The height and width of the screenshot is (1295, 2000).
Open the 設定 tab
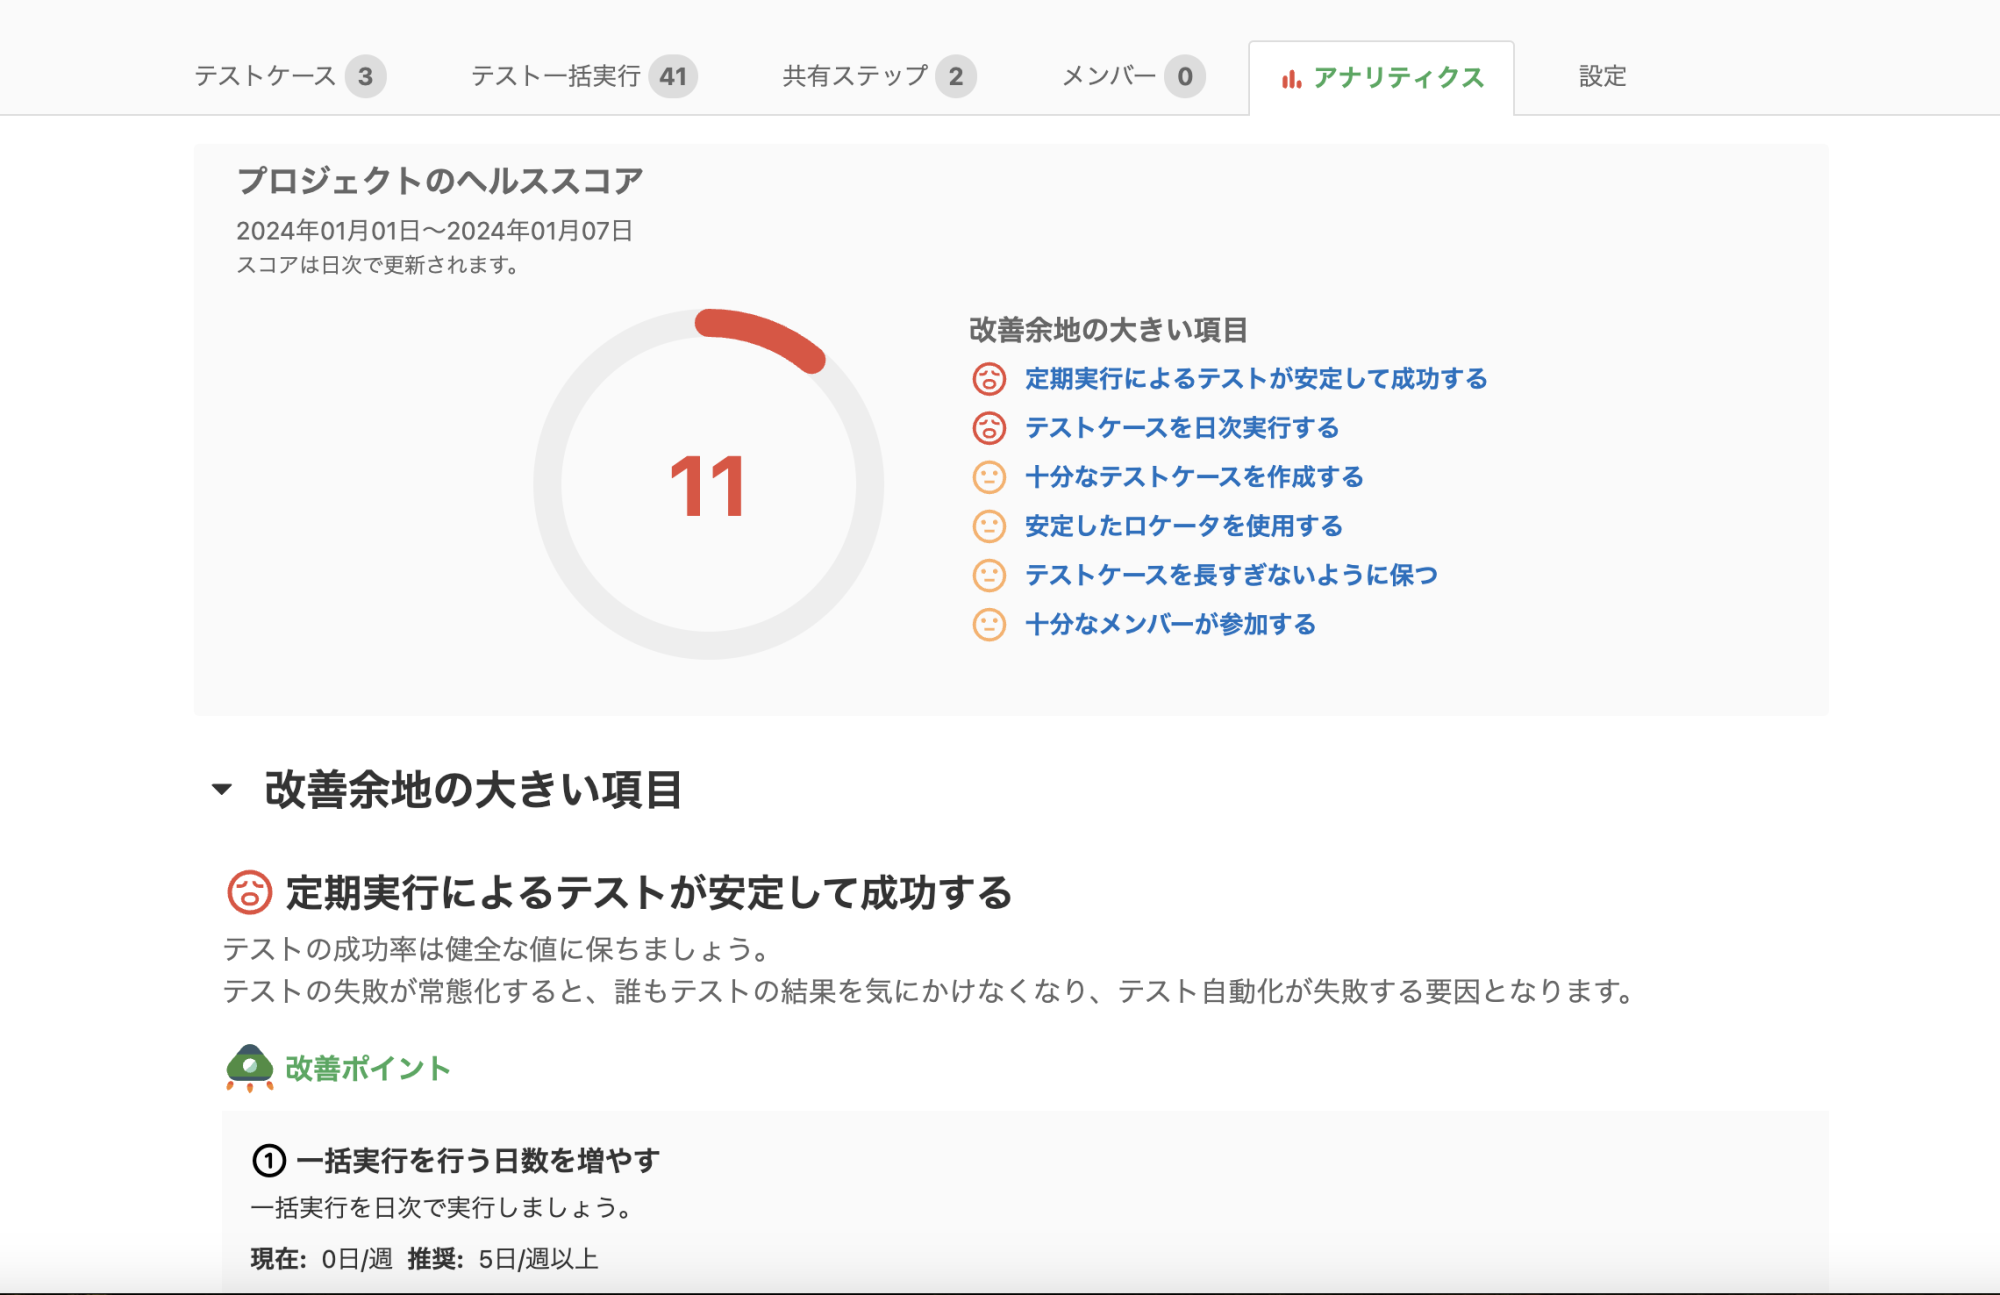(1602, 76)
